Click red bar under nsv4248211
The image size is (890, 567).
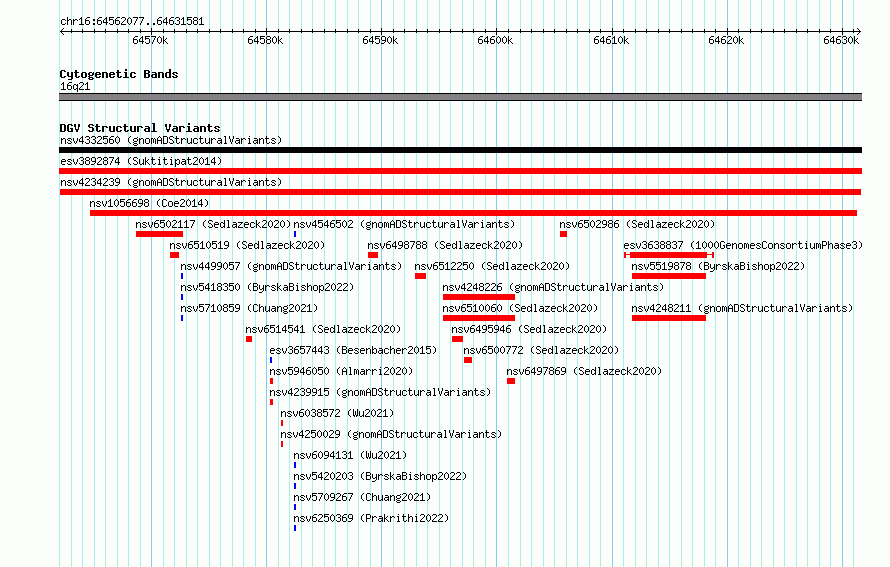669,318
